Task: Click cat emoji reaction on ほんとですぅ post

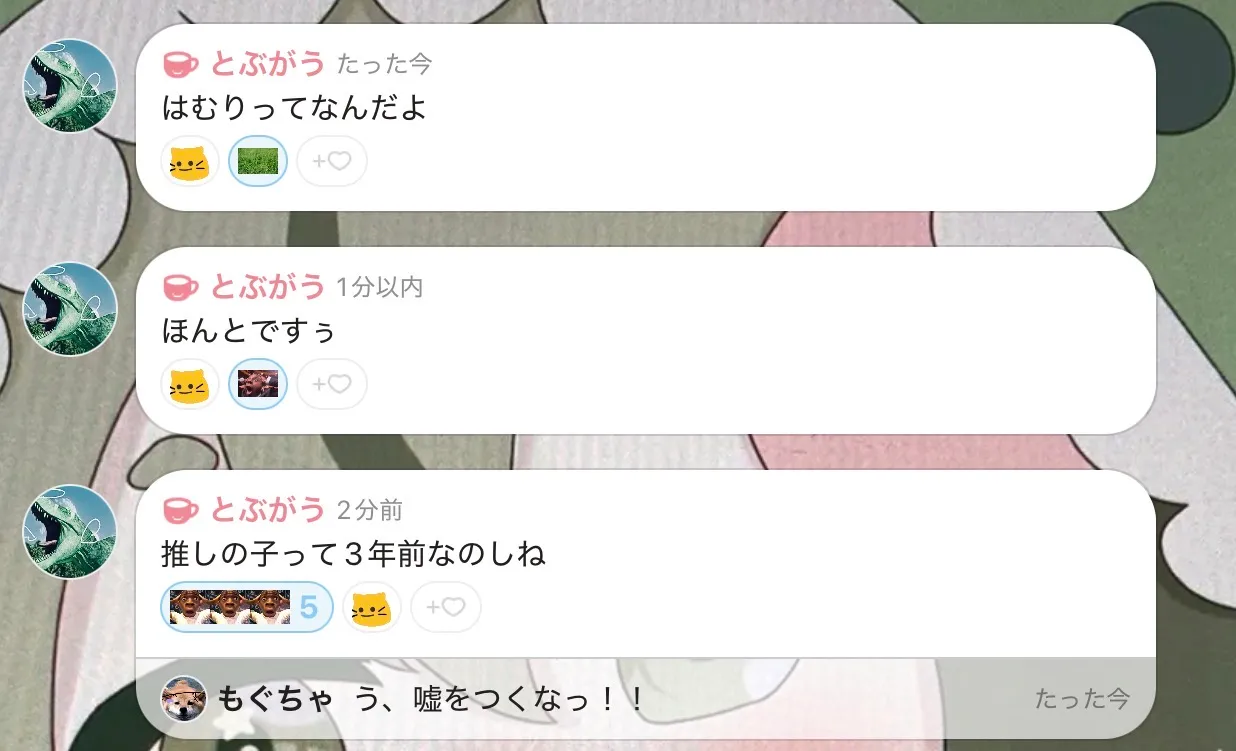Action: [x=190, y=384]
